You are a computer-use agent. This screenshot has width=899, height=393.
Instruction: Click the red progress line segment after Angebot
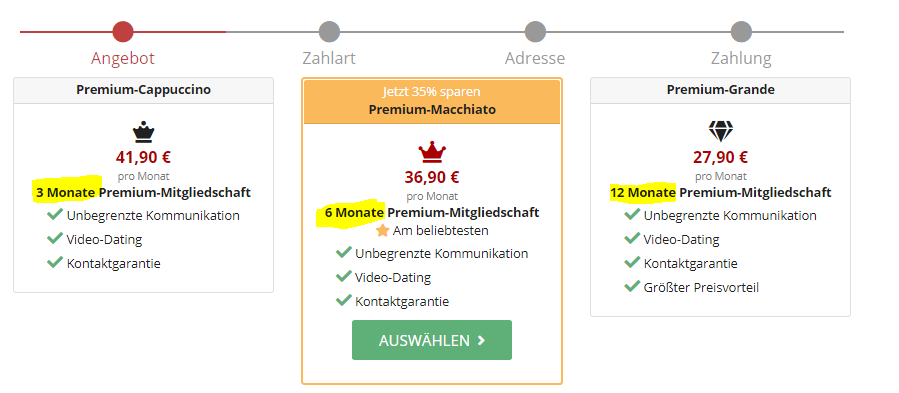click(179, 32)
